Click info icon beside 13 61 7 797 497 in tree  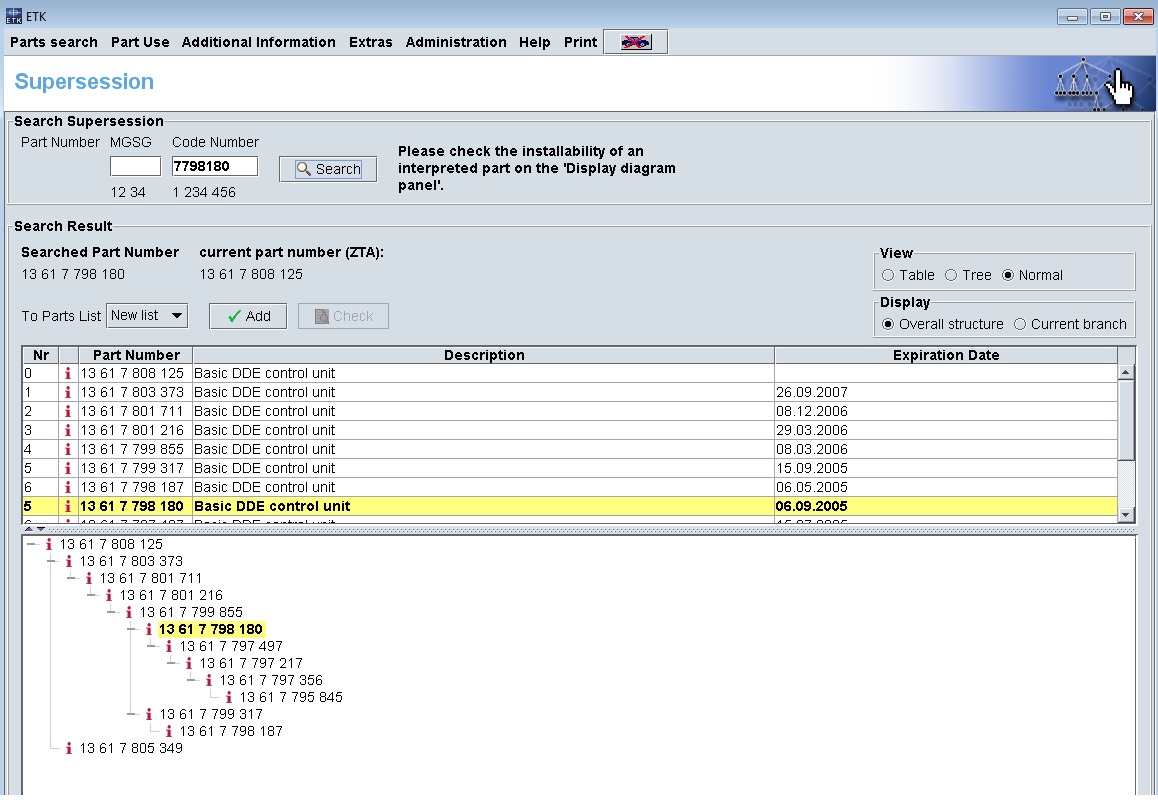(x=168, y=646)
